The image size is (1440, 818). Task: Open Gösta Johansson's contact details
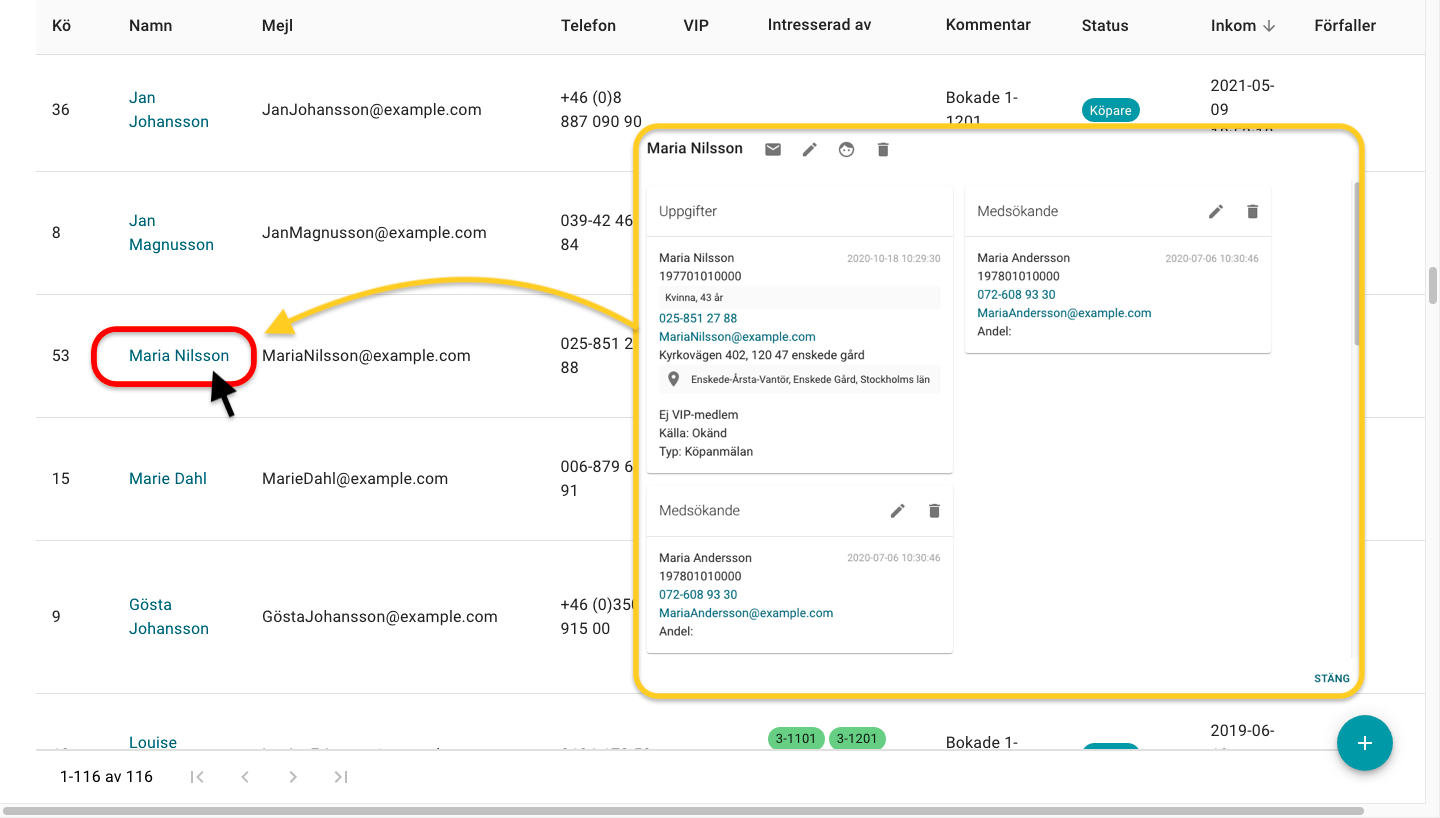coord(169,617)
